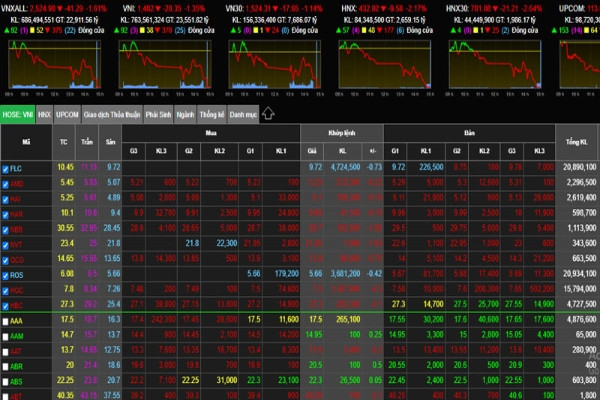Select the HOSE: VNI tab
Image resolution: width=600 pixels, height=400 pixels.
(x=18, y=114)
